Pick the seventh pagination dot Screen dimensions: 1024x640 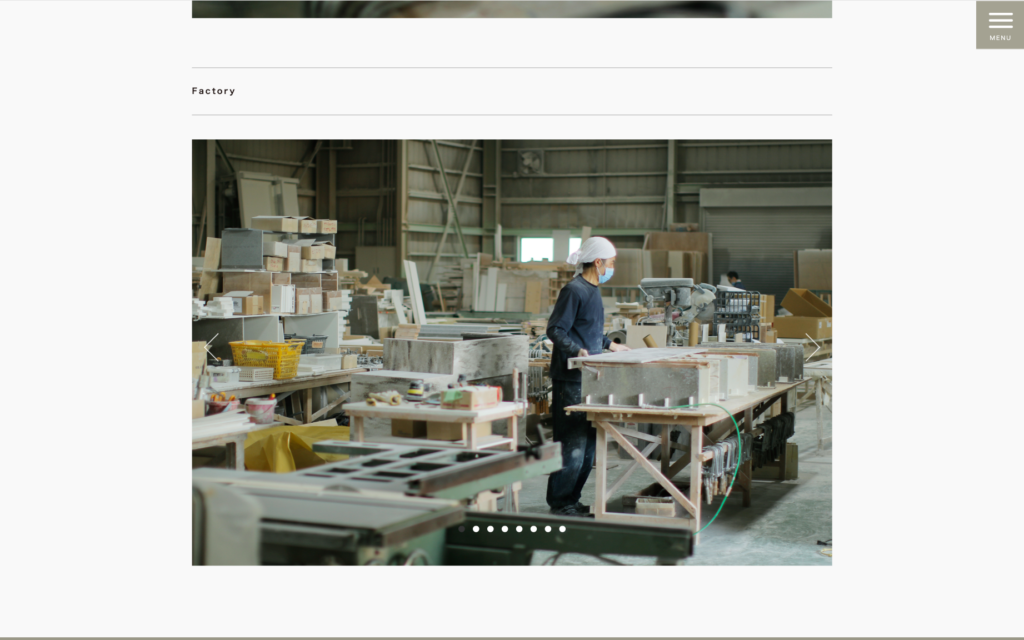click(x=548, y=529)
